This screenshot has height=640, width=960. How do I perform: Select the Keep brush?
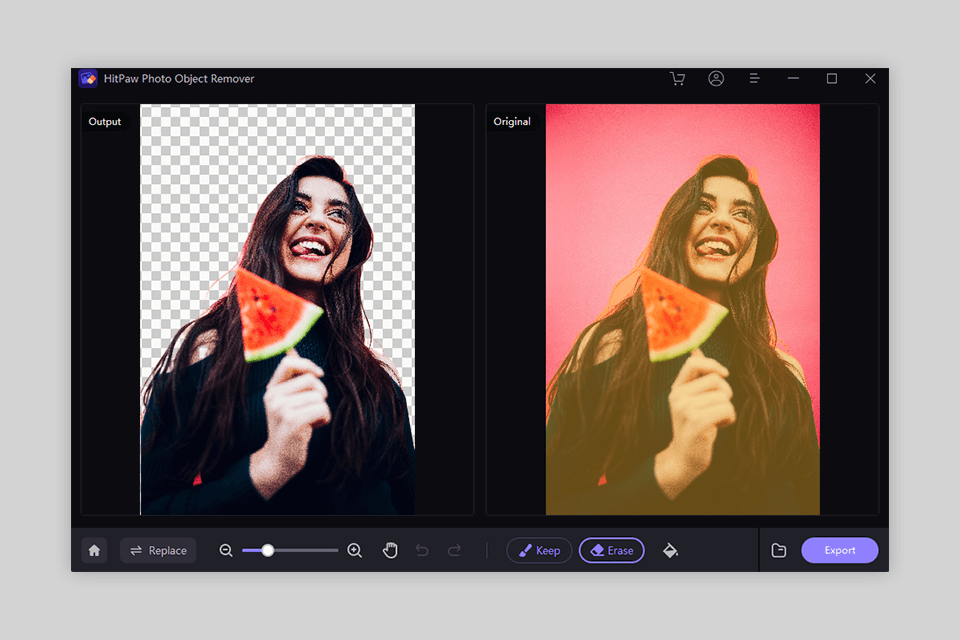(x=539, y=551)
